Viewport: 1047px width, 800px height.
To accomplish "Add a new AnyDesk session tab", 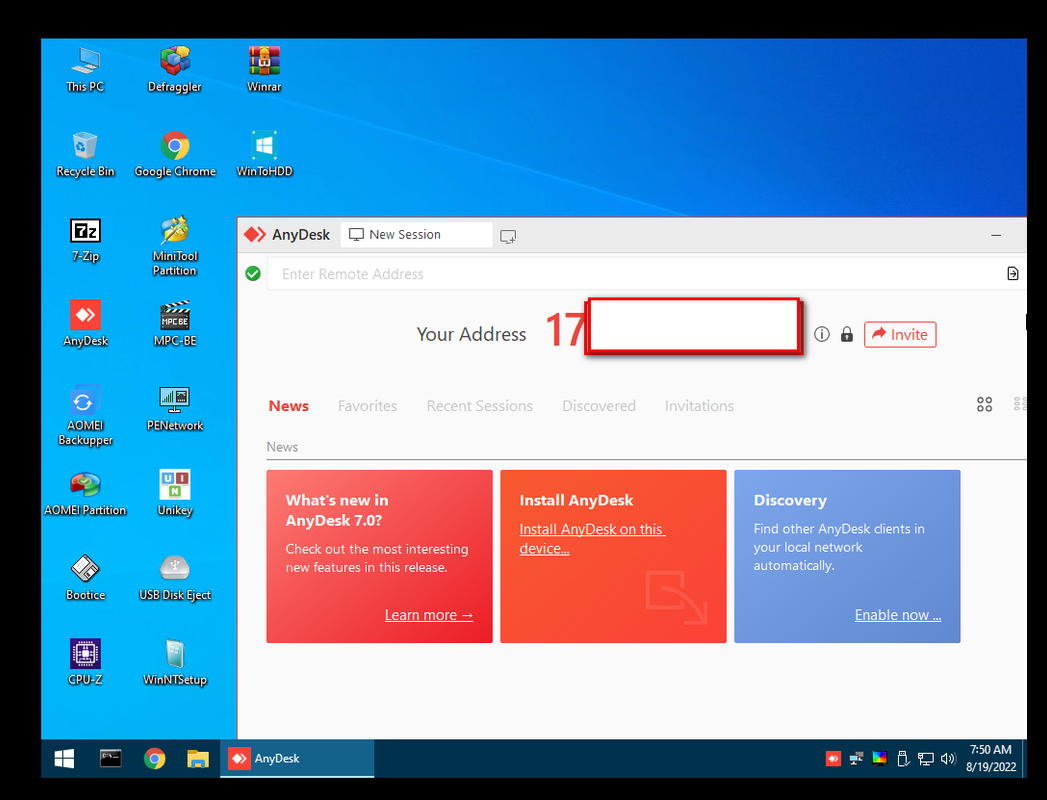I will pyautogui.click(x=508, y=236).
